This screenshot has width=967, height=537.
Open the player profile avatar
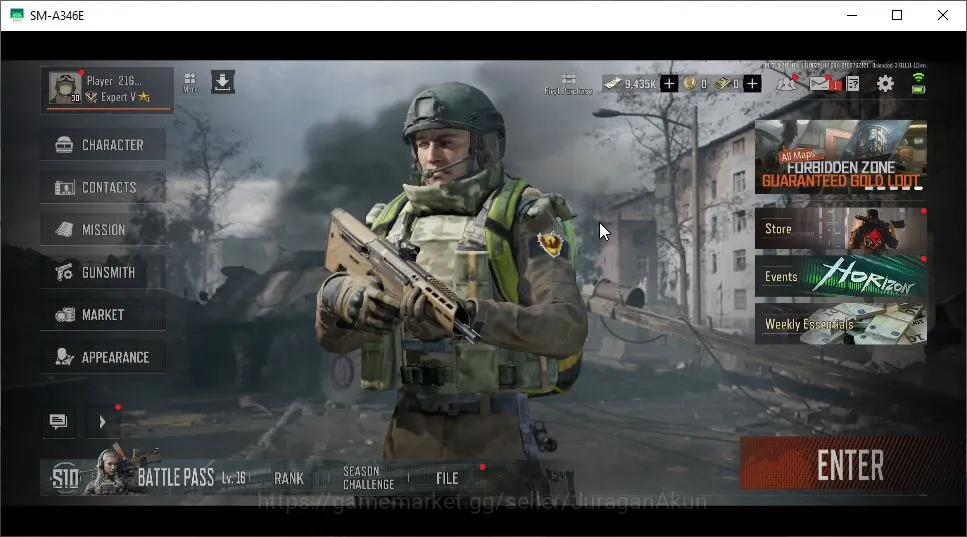pyautogui.click(x=65, y=88)
